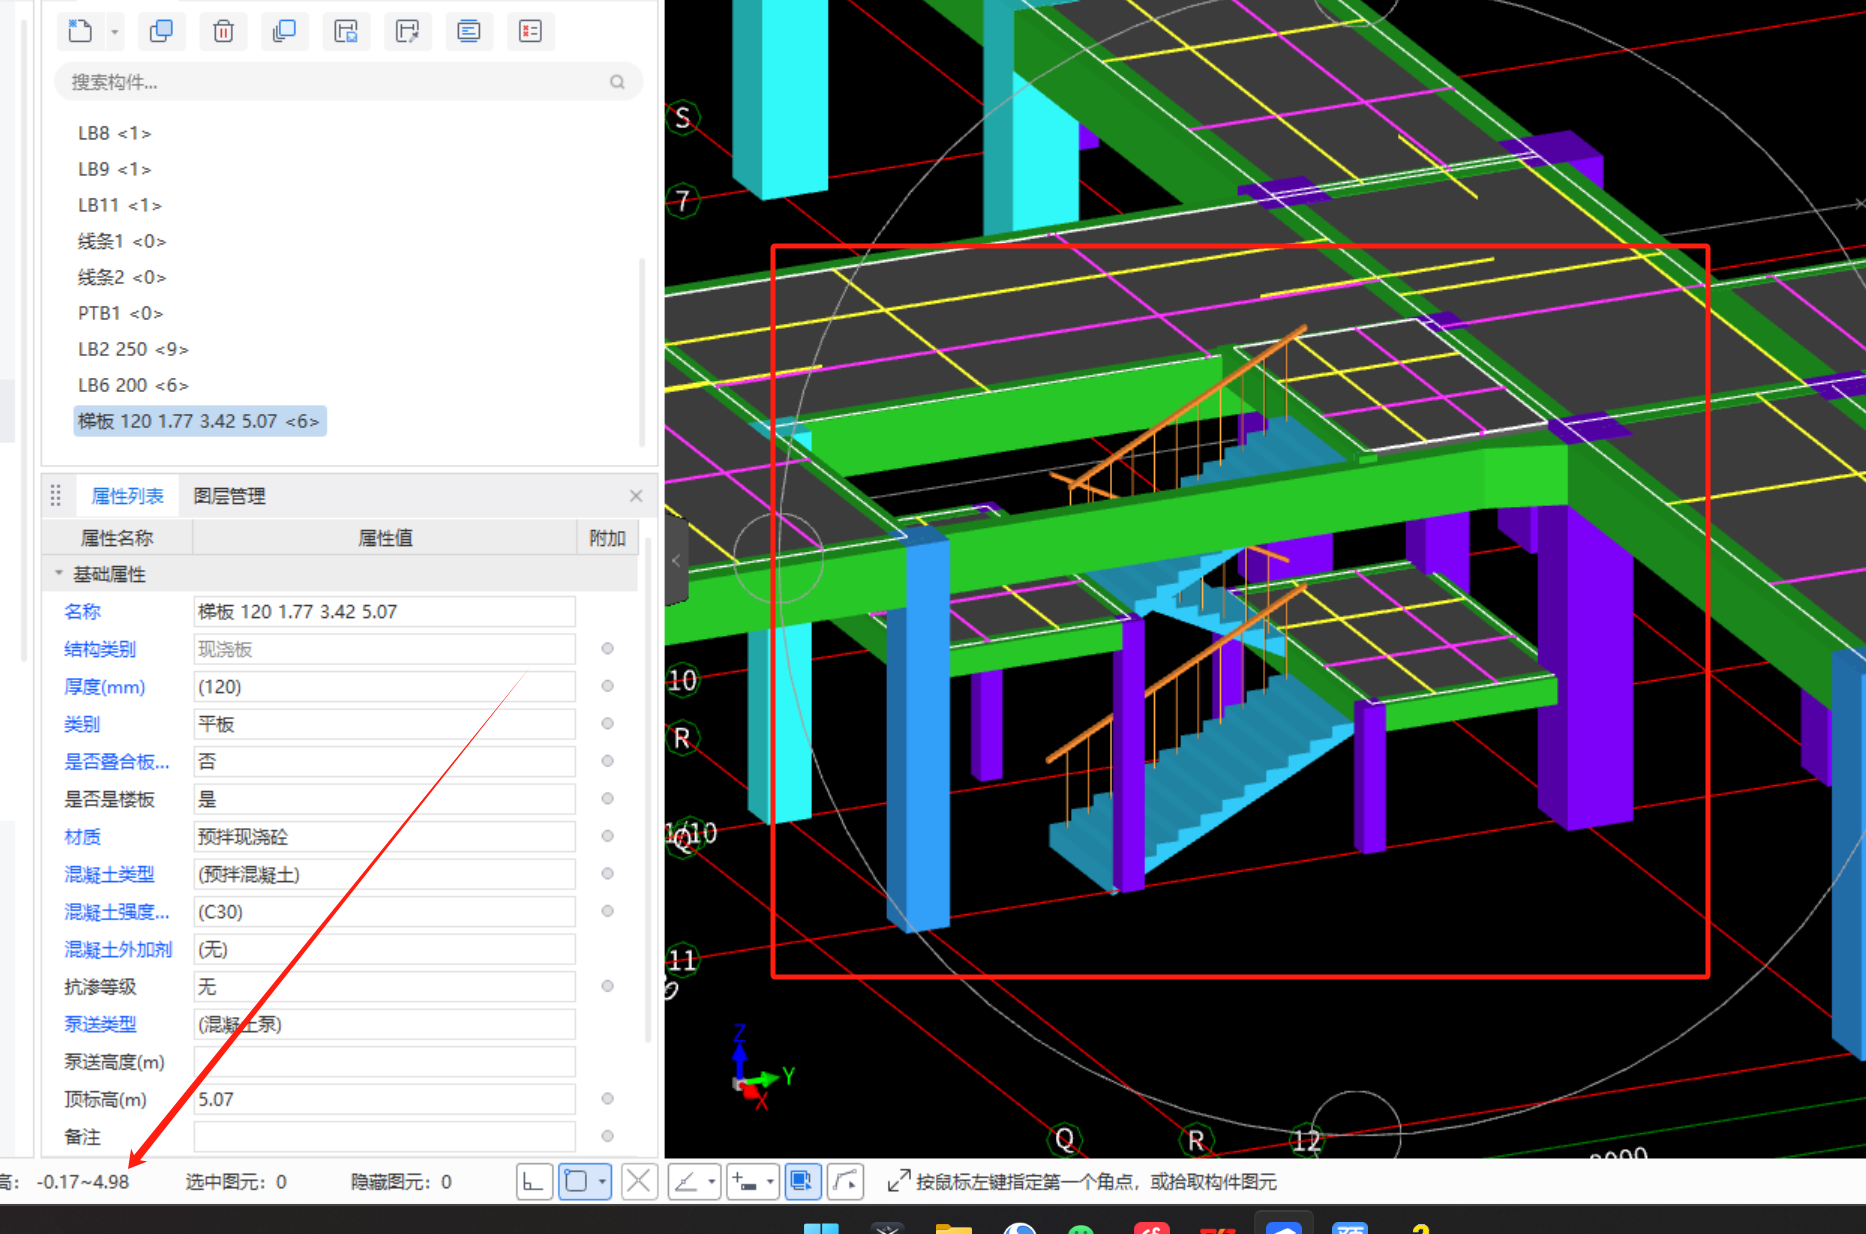
Task: Toggle the 附加 checkbox for 厚度(mm)
Action: (607, 686)
